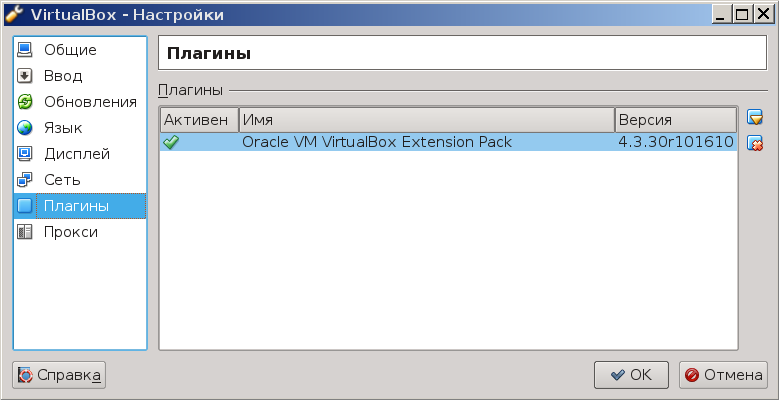The height and width of the screenshot is (400, 779).
Task: Click the Дисплей screen icon
Action: [x=24, y=154]
